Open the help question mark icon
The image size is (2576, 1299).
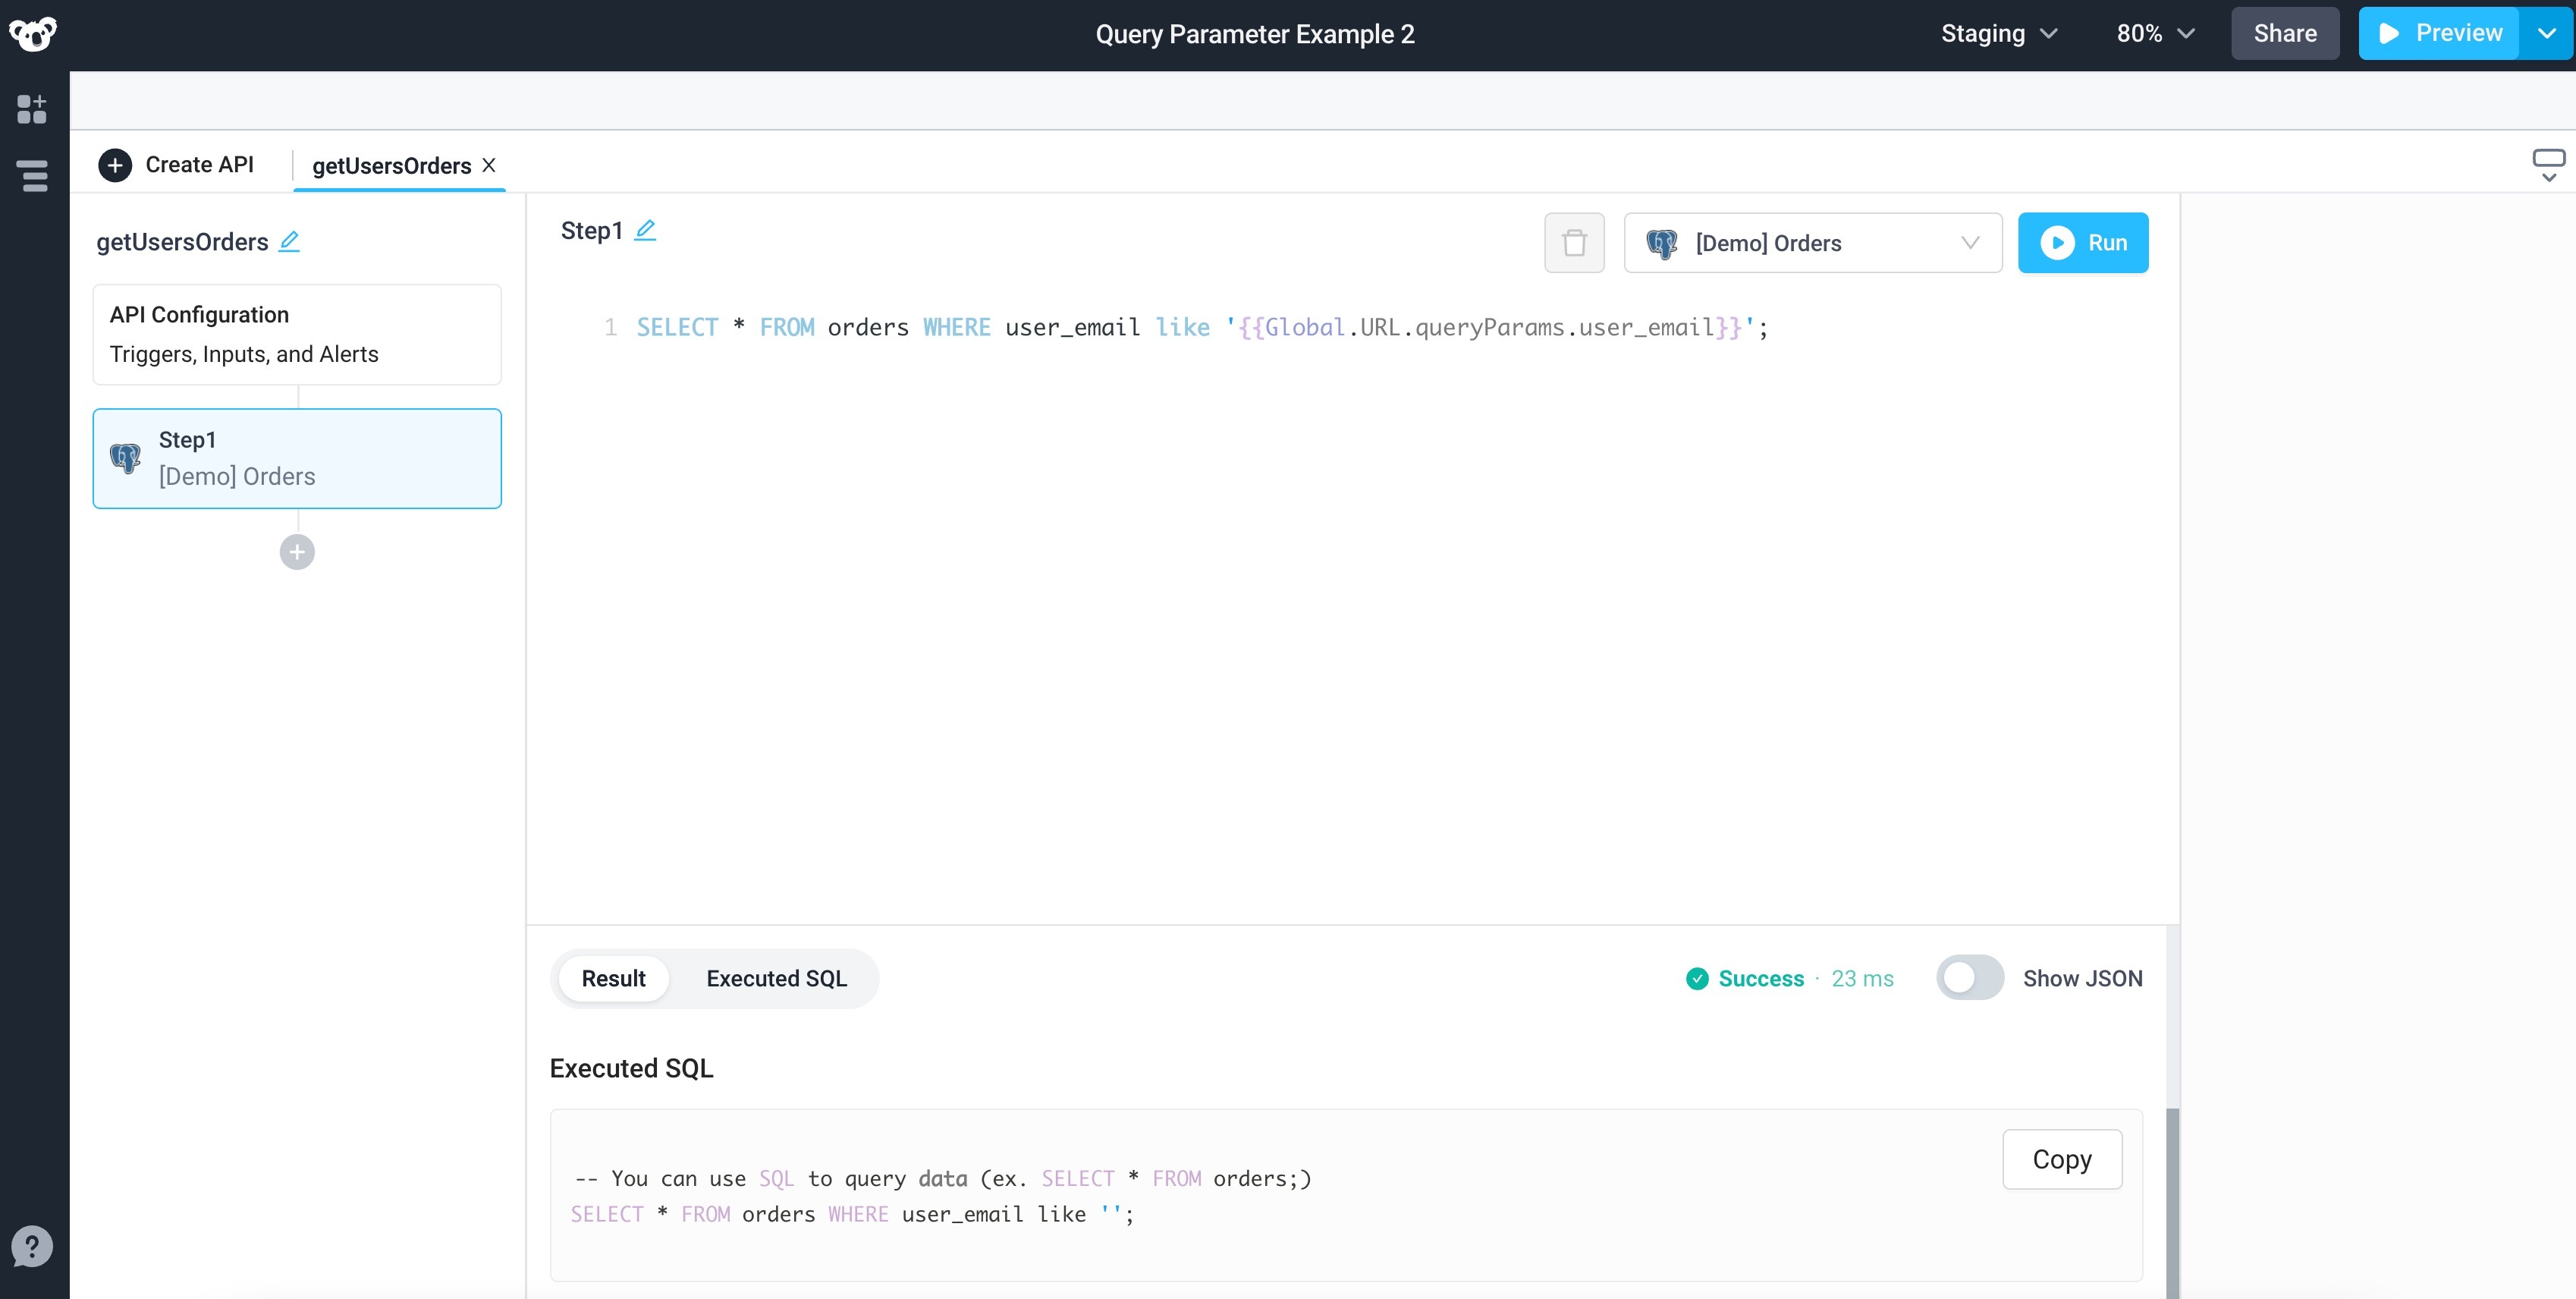[33, 1246]
